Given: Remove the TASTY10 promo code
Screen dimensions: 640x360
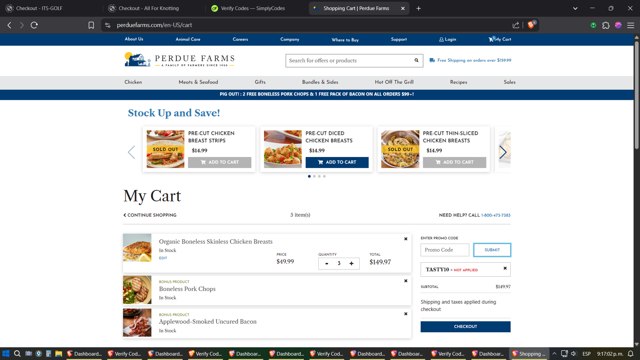Looking at the screenshot, I should 505,269.
